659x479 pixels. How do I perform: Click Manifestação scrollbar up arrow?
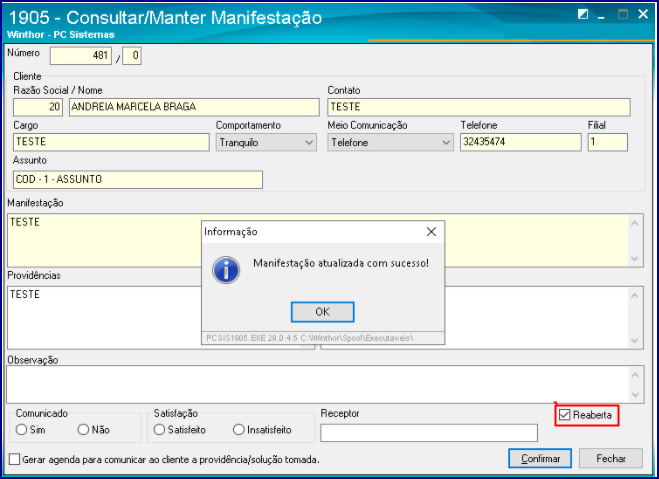(635, 223)
